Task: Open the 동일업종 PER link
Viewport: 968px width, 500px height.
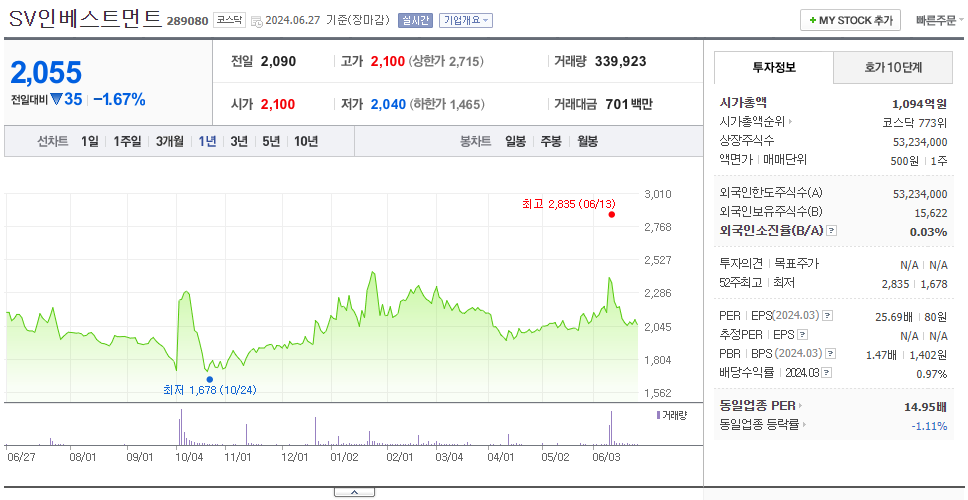Action: (757, 406)
